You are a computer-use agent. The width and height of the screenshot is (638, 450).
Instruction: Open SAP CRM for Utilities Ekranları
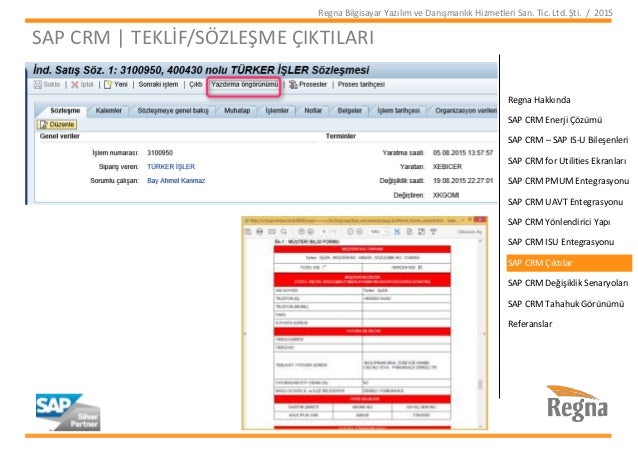567,161
